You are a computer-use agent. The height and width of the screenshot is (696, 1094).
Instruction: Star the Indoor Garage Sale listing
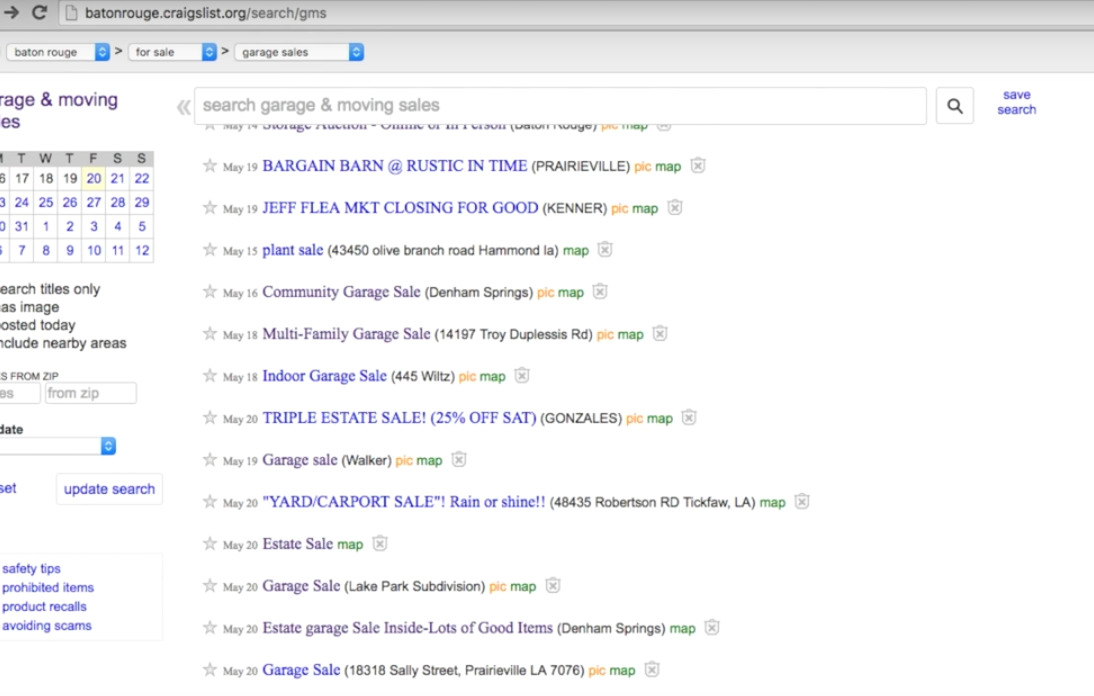[209, 376]
